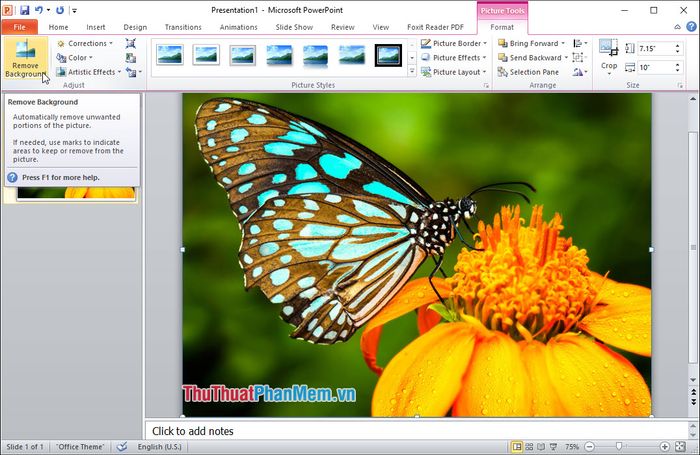Open the Undo history dropdown arrow
This screenshot has height=455, width=700.
(x=48, y=10)
